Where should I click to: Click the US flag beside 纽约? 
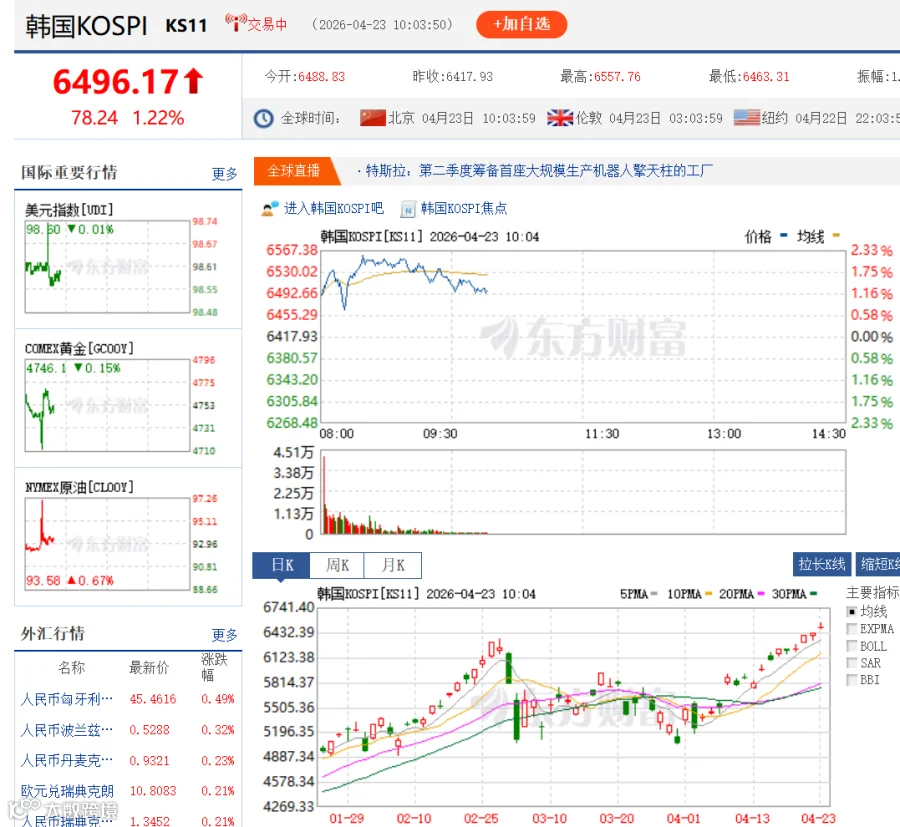(747, 118)
